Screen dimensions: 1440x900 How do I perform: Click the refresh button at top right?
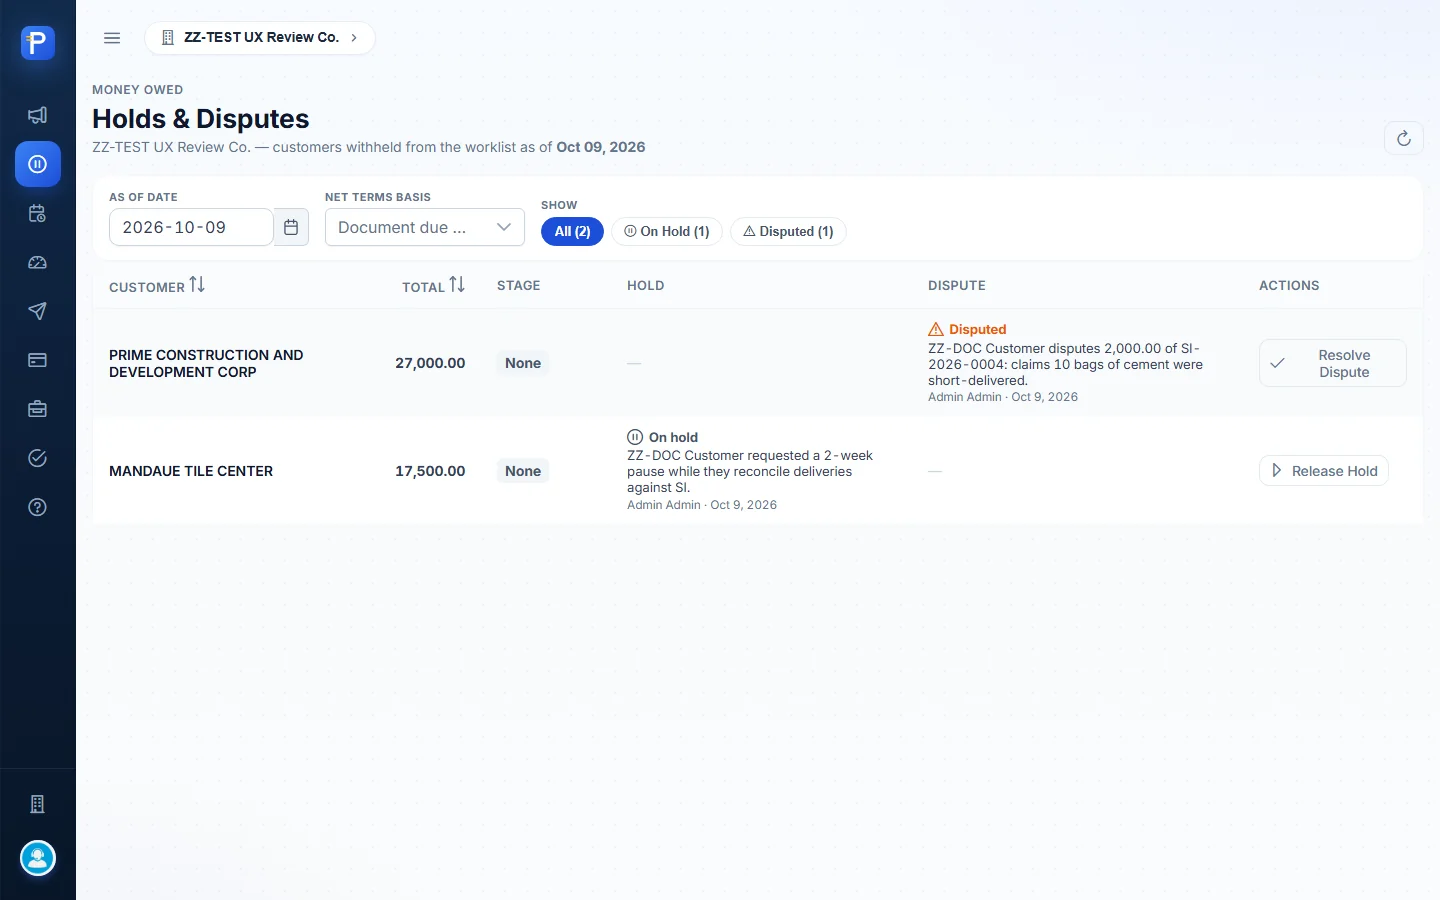point(1404,138)
